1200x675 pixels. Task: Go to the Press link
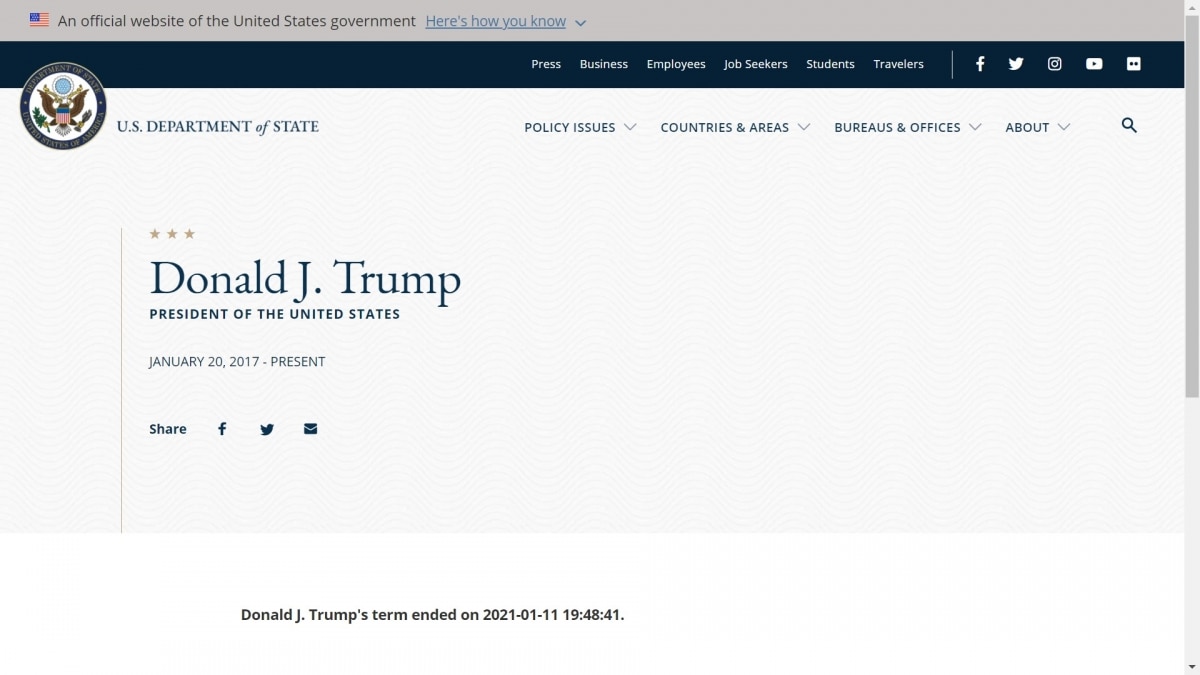(546, 64)
